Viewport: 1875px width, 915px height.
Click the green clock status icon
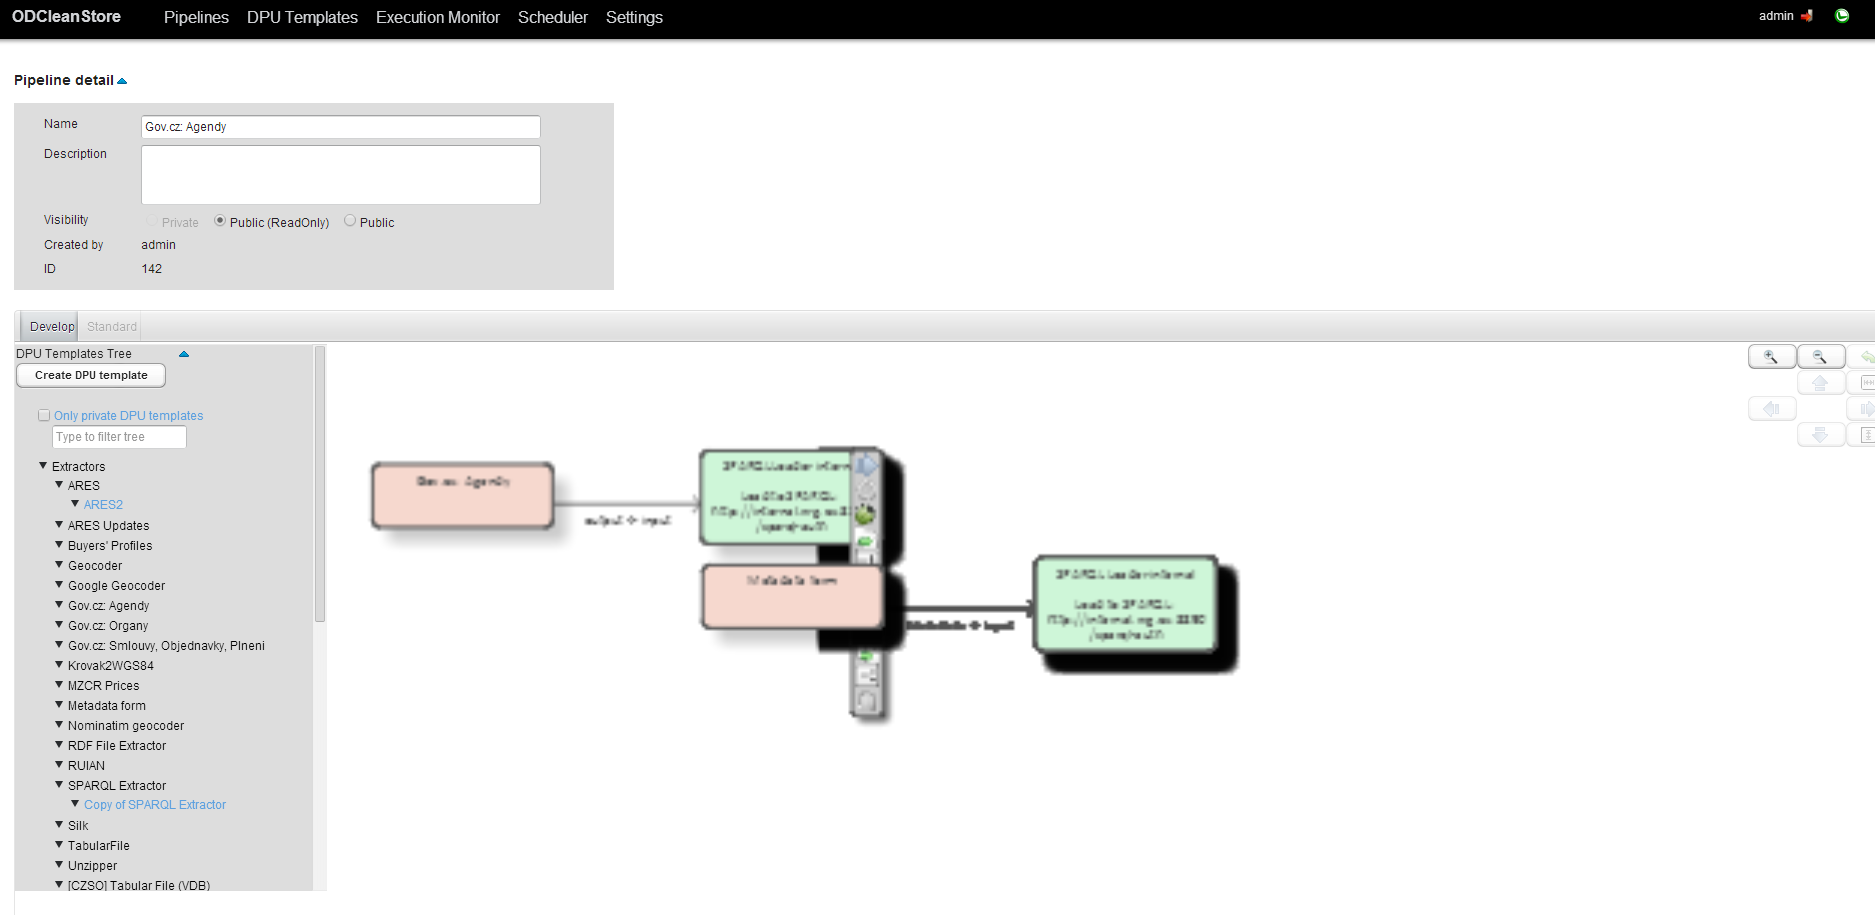[x=1842, y=16]
